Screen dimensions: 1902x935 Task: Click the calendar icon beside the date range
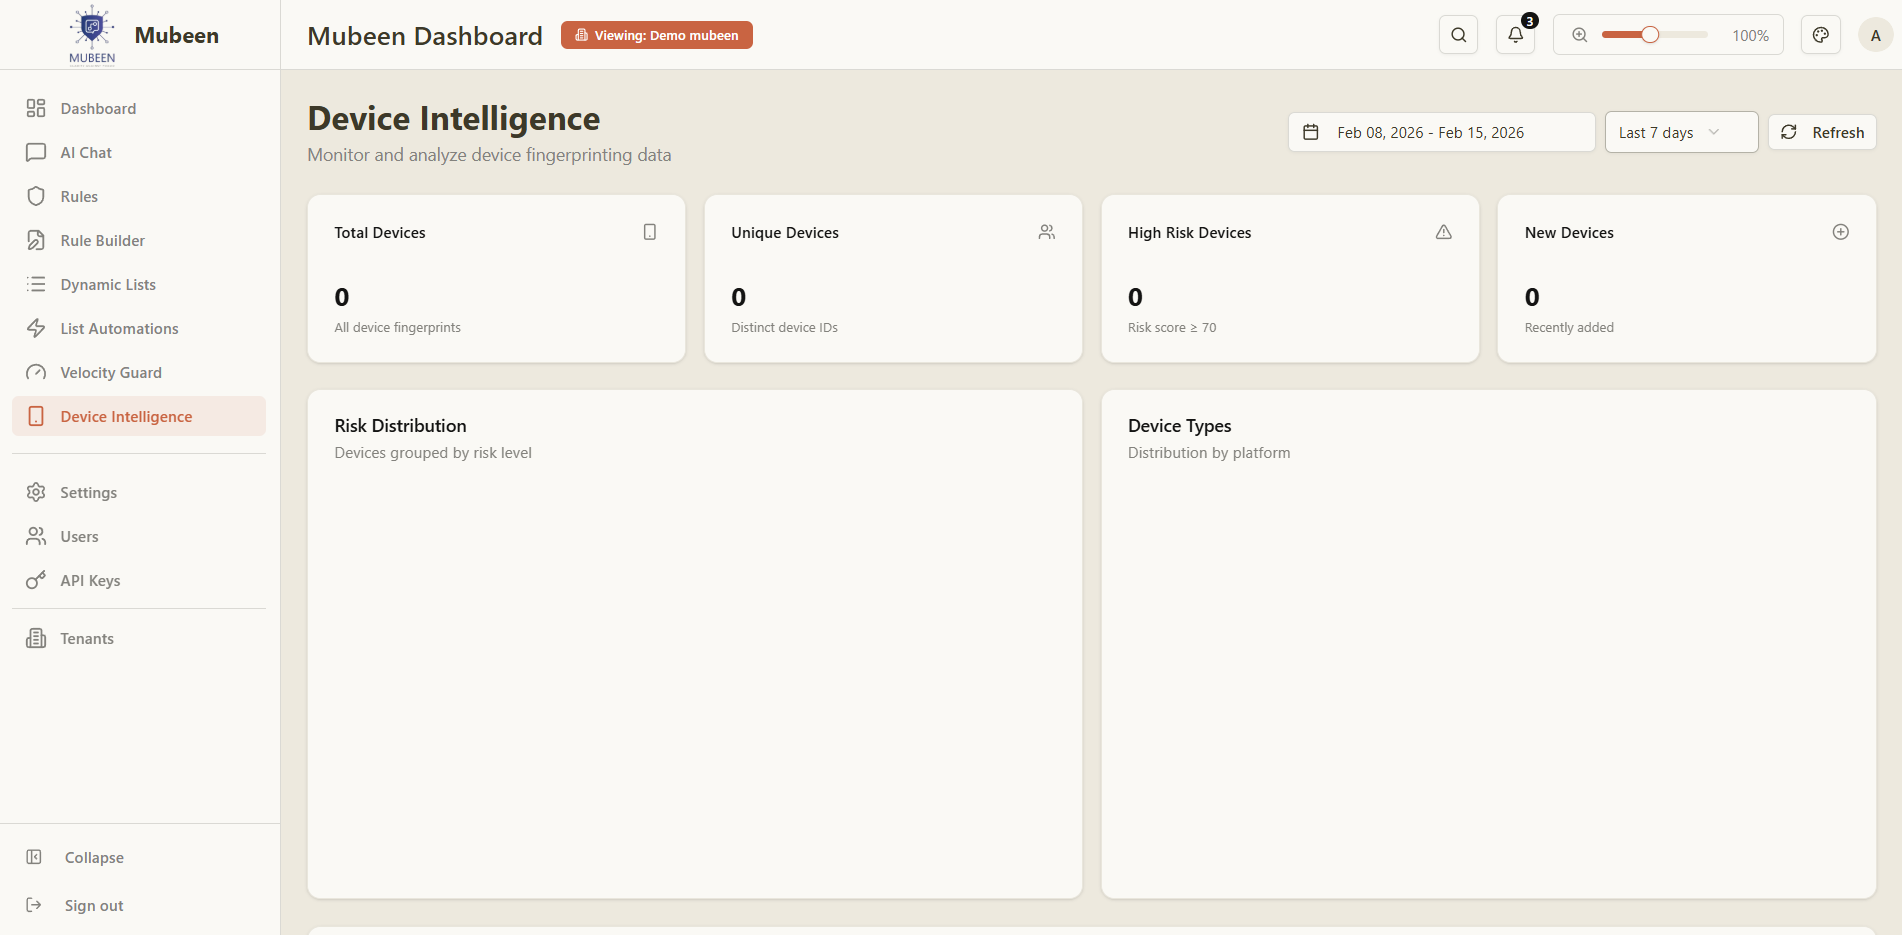tap(1312, 131)
